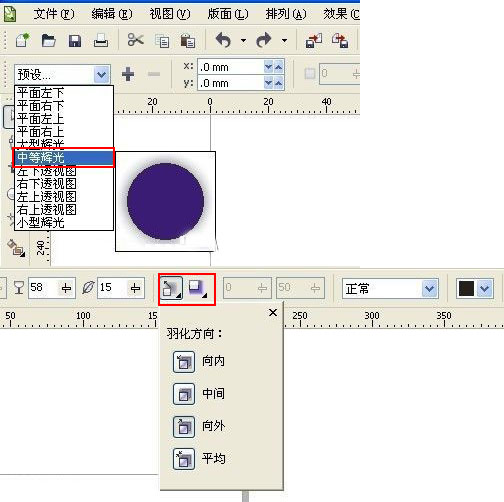The width and height of the screenshot is (504, 502).
Task: Increase the x offset with up spinner
Action: [x=279, y=67]
